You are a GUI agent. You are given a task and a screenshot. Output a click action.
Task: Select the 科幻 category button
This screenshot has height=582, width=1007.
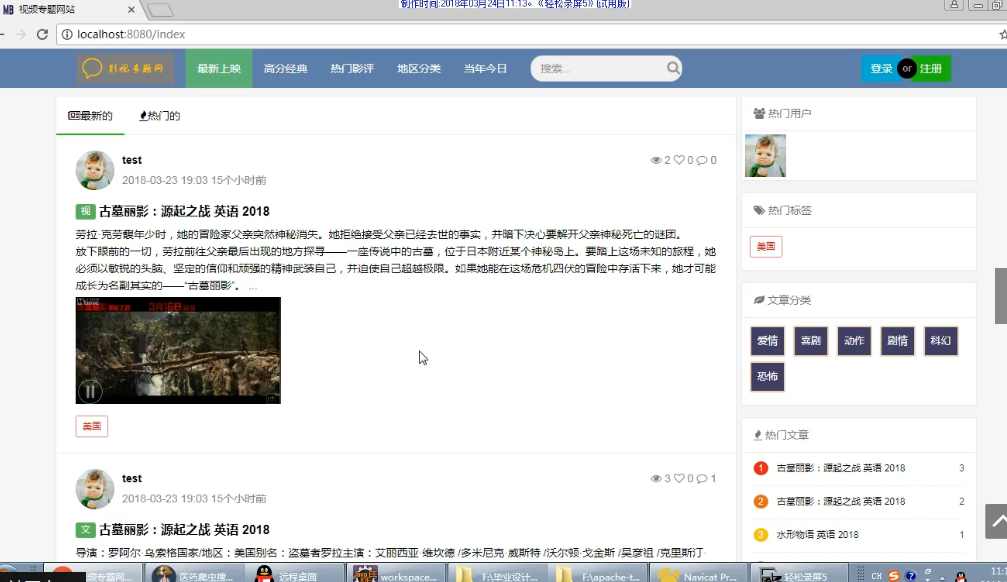[x=940, y=340]
